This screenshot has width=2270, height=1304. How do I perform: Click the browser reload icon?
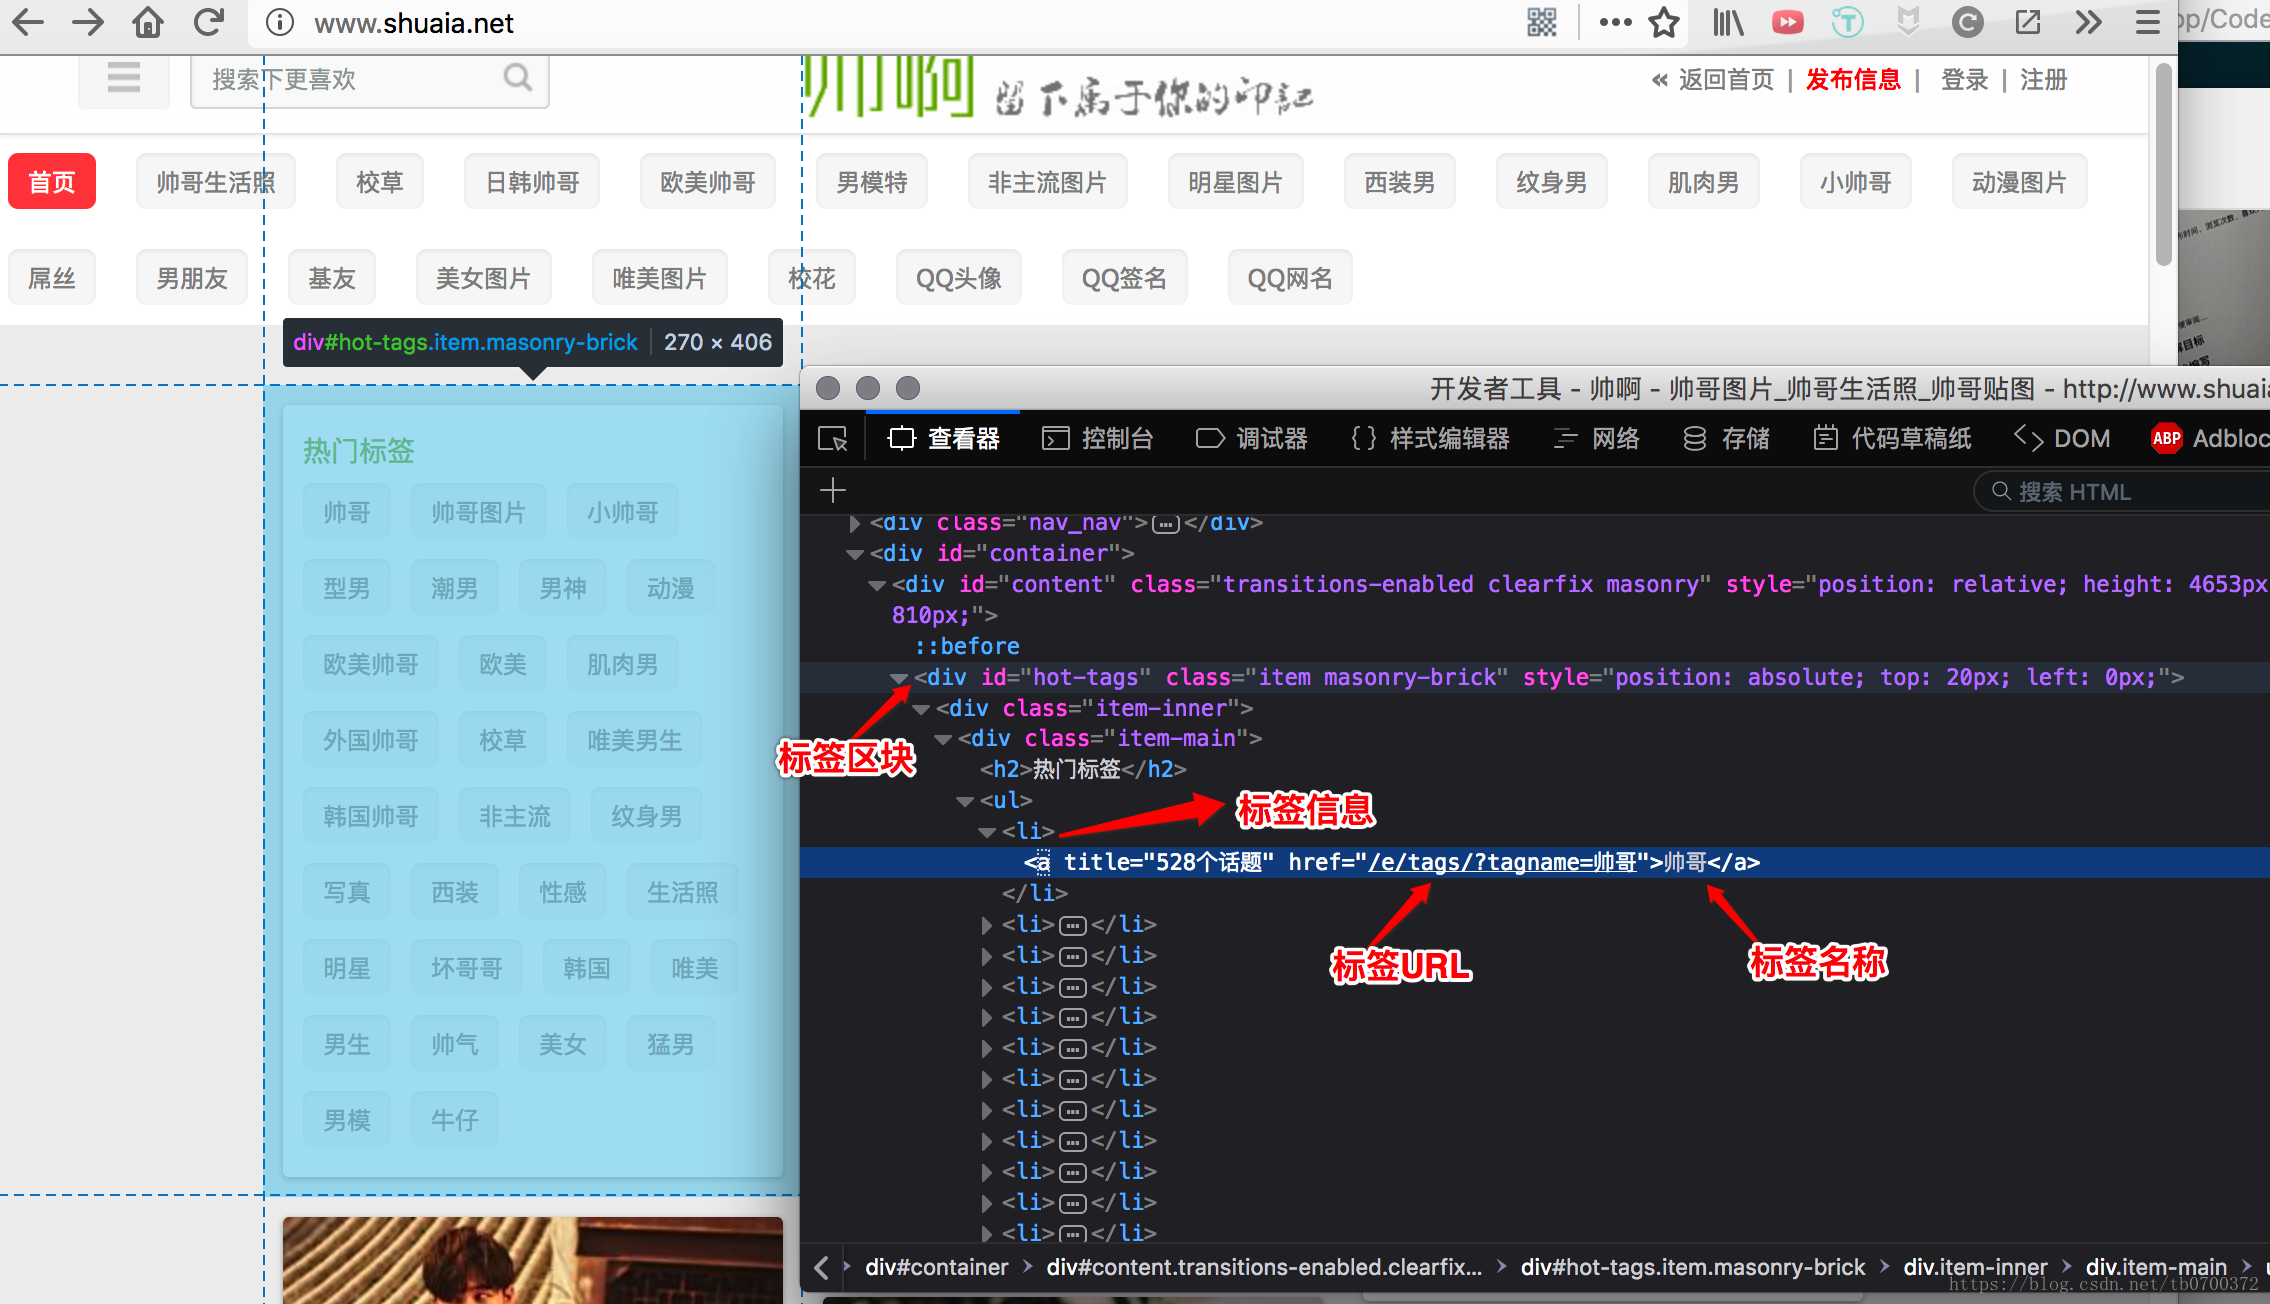(x=208, y=22)
